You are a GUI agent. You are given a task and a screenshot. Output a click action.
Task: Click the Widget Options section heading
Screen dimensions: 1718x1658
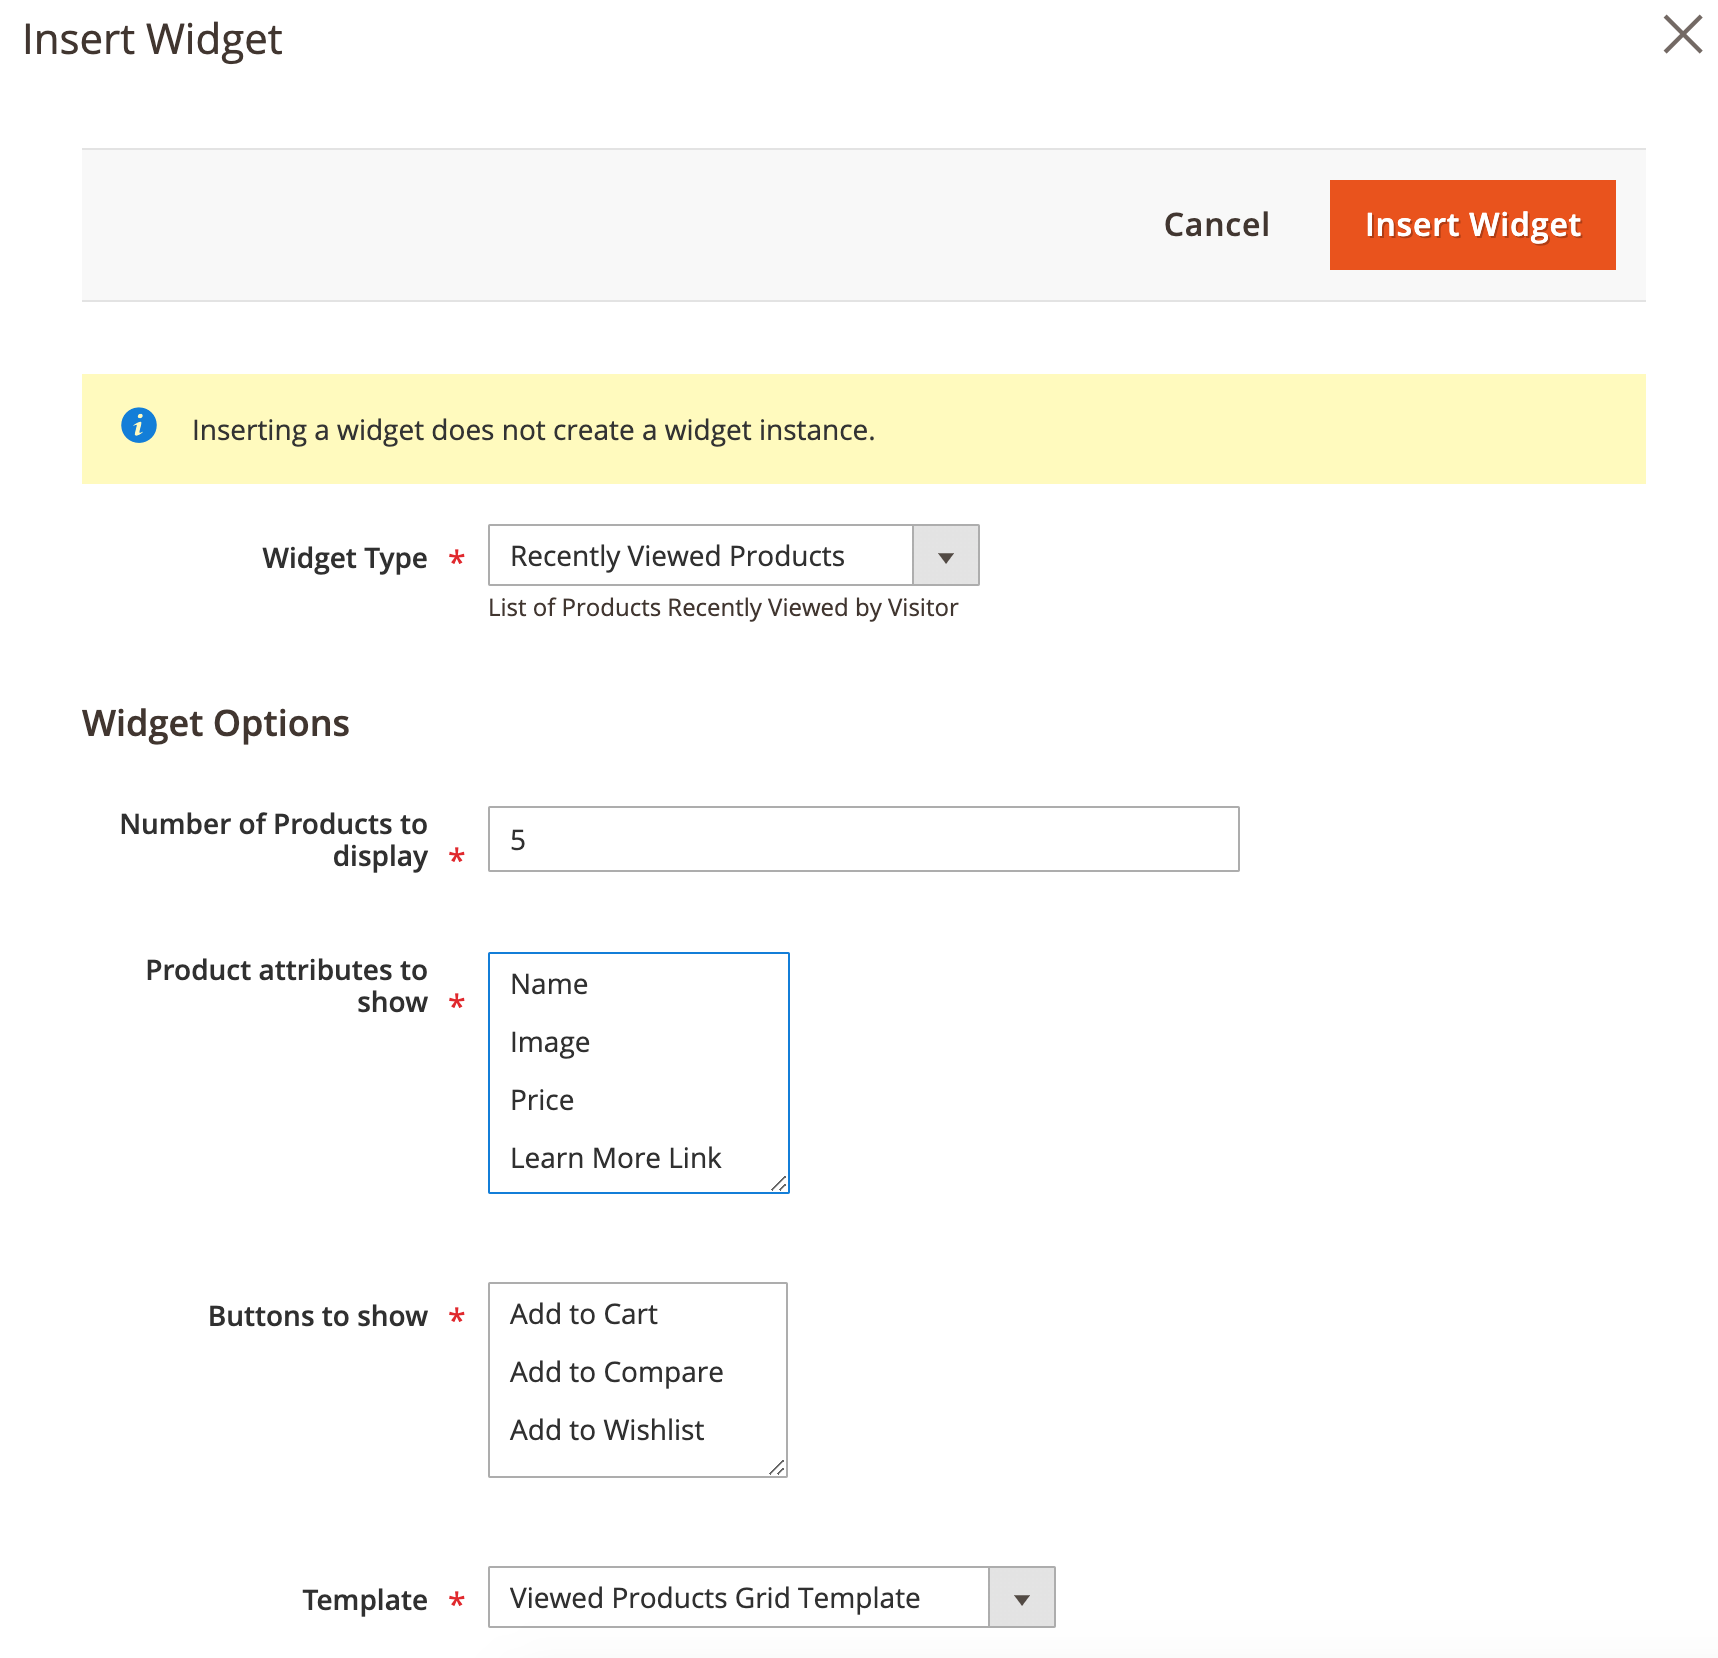(x=216, y=723)
